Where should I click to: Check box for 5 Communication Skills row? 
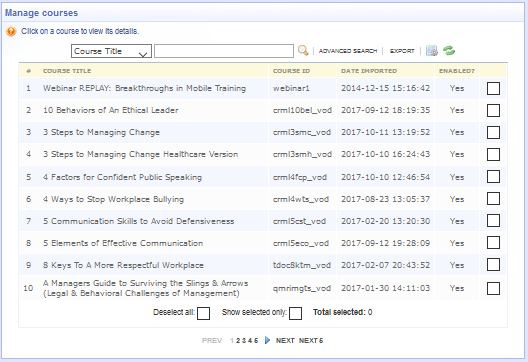(x=493, y=221)
